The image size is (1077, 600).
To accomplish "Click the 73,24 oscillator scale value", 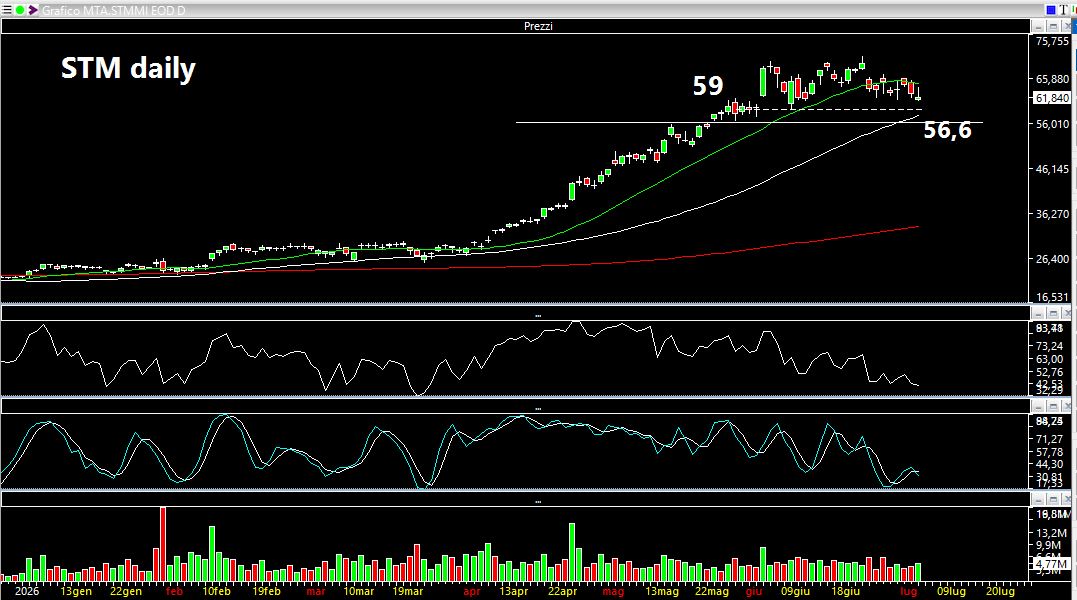I will (1050, 346).
